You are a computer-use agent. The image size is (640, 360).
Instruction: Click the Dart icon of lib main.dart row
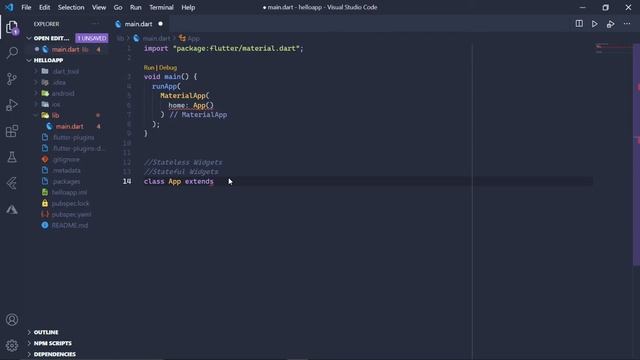point(50,127)
